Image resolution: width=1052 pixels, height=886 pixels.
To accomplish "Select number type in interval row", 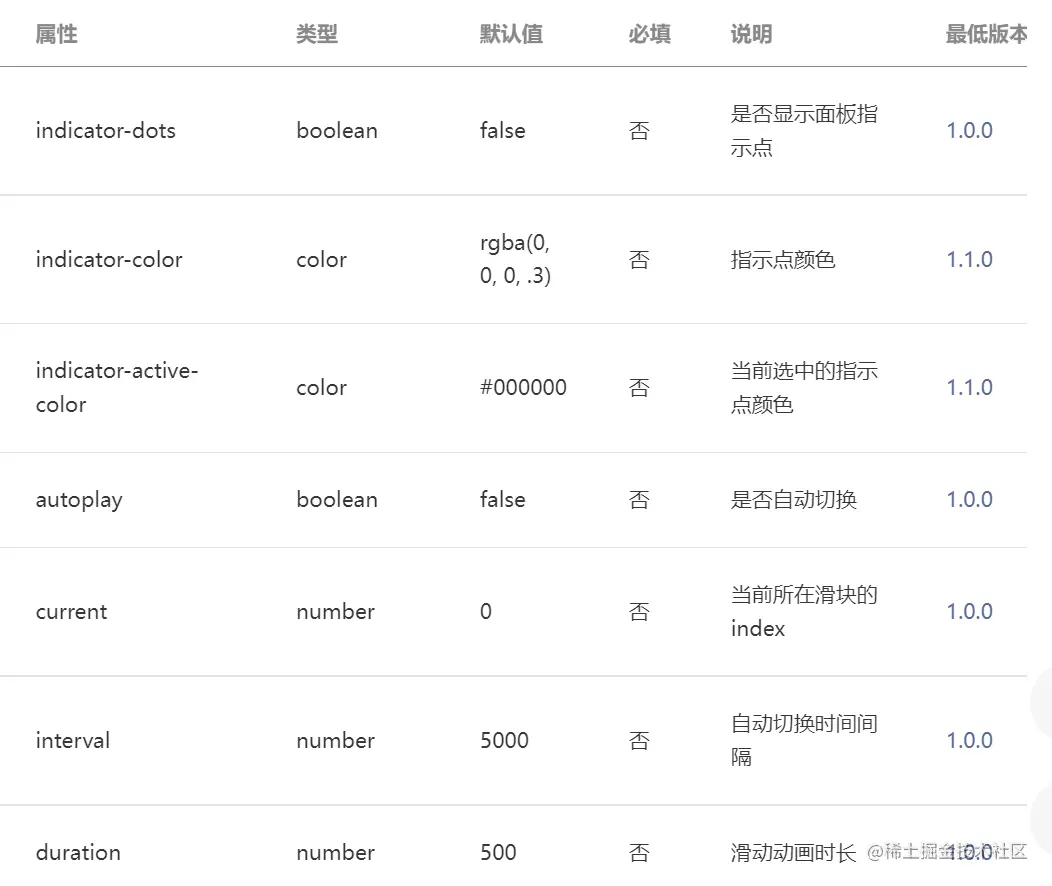I will 335,740.
